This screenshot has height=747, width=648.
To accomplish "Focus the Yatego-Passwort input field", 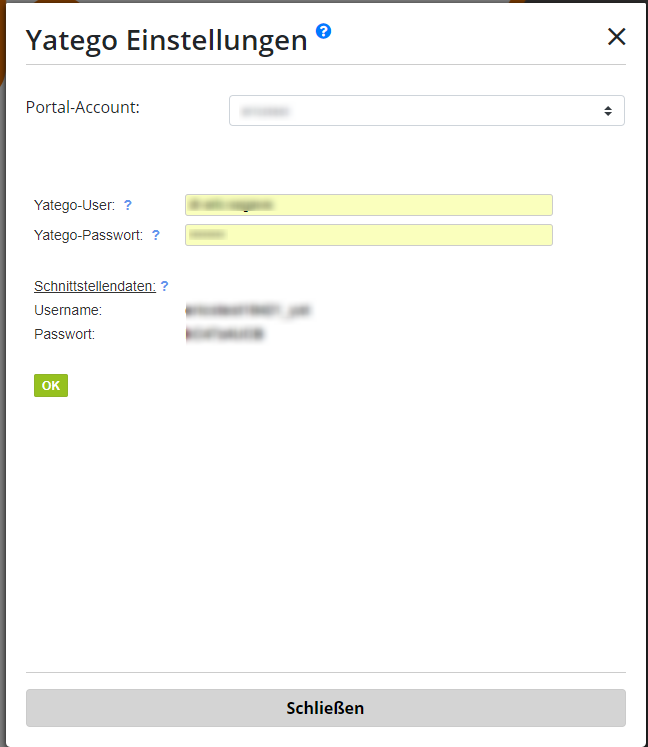I will [x=369, y=235].
